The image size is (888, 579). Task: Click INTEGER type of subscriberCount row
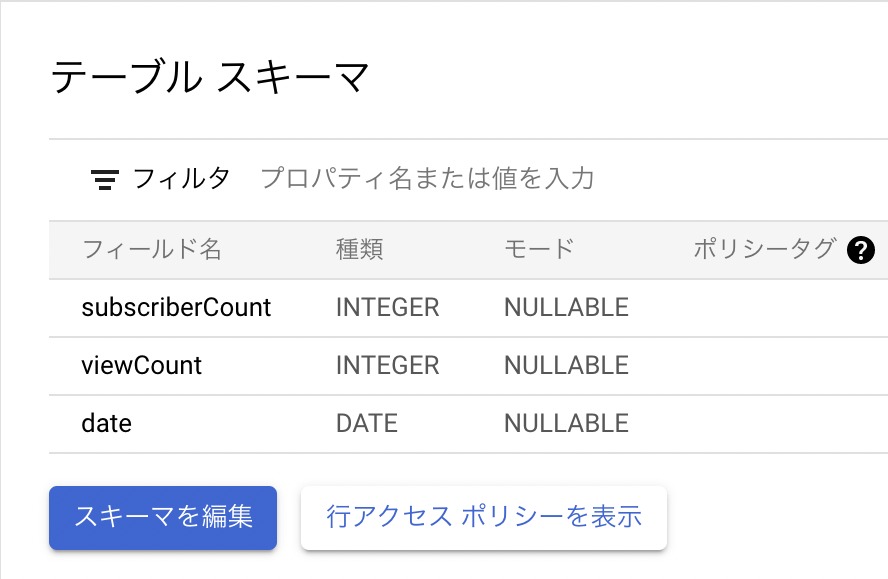click(x=387, y=308)
